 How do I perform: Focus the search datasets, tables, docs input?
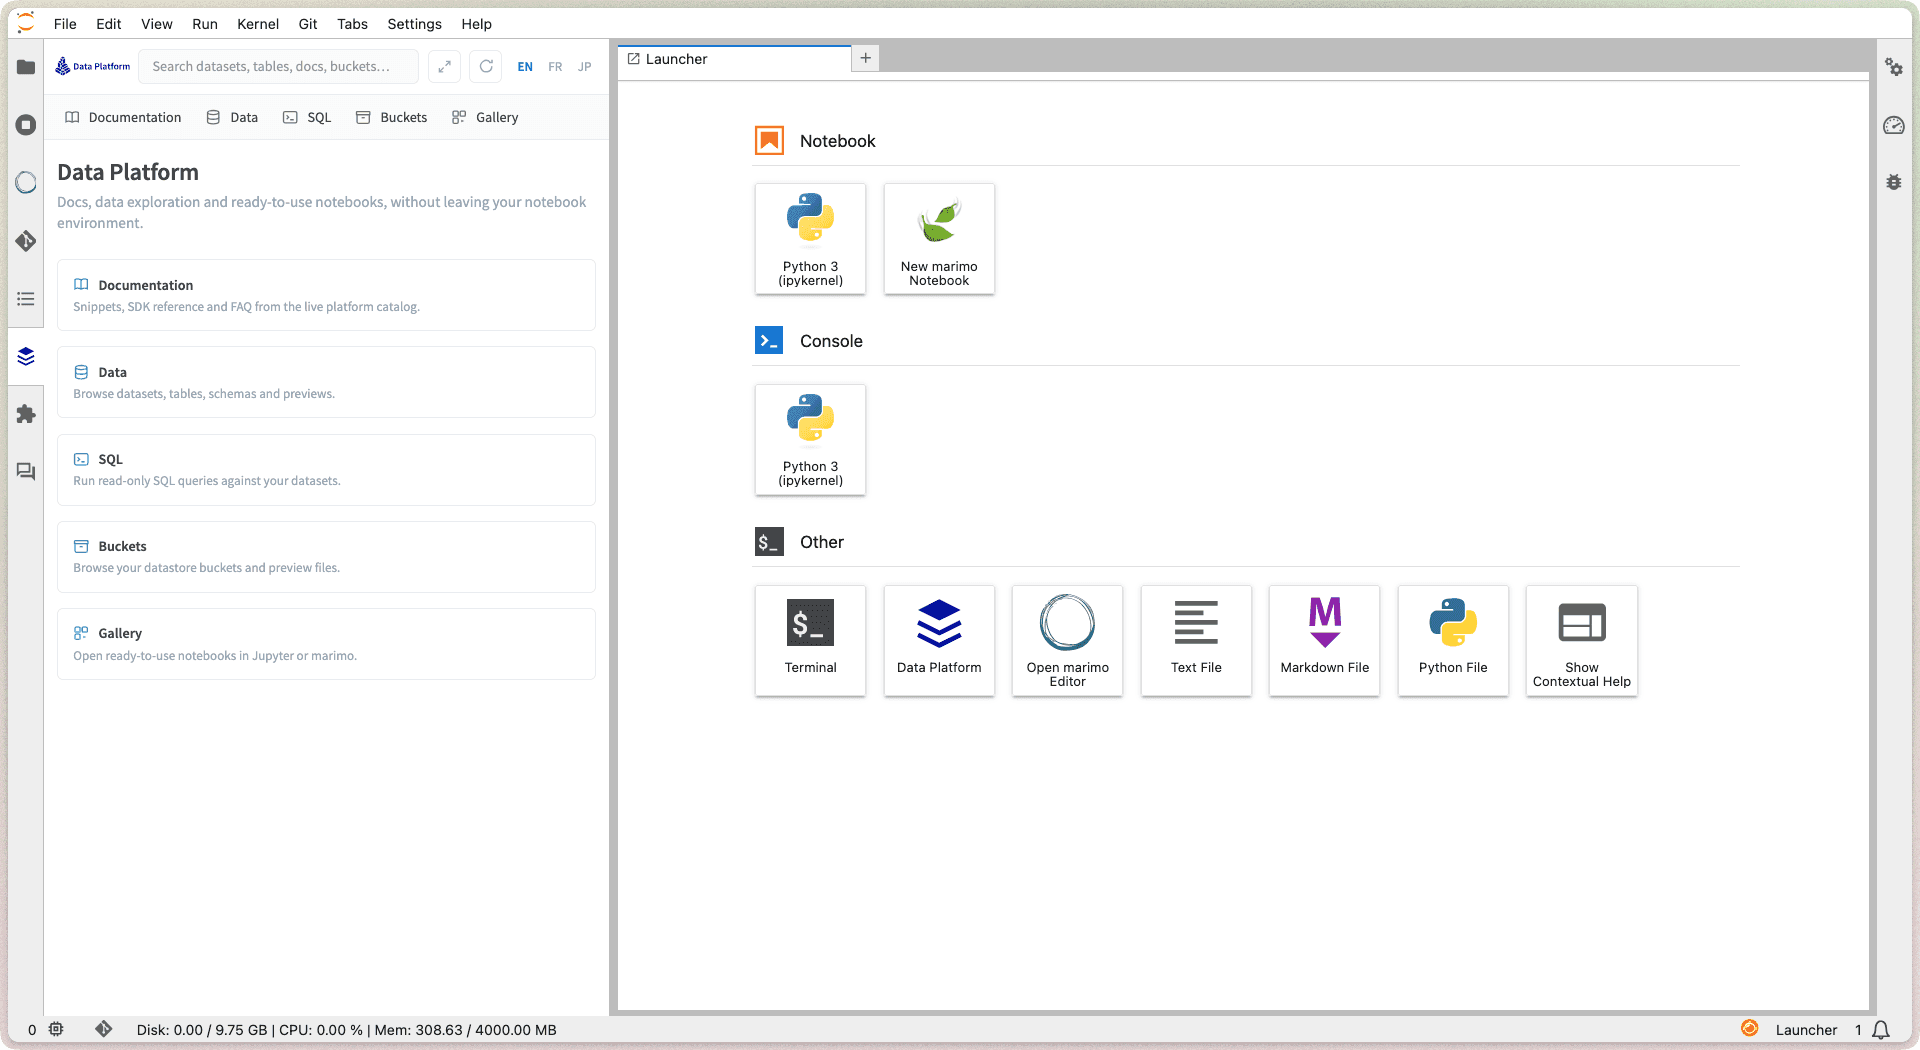[279, 67]
